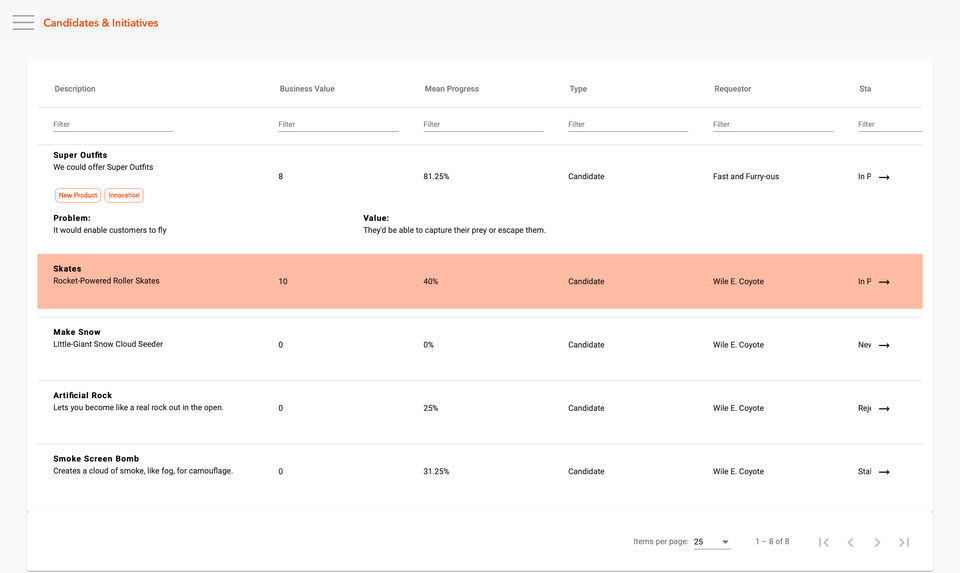This screenshot has width=960, height=573.
Task: Click Wile E. Coyote in Artificial Rock row
Action: pos(738,408)
